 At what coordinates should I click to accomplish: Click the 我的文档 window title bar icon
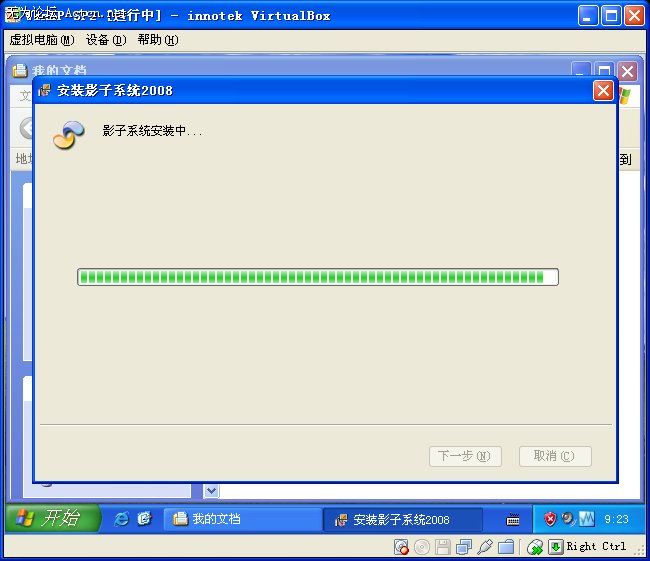pos(19,70)
